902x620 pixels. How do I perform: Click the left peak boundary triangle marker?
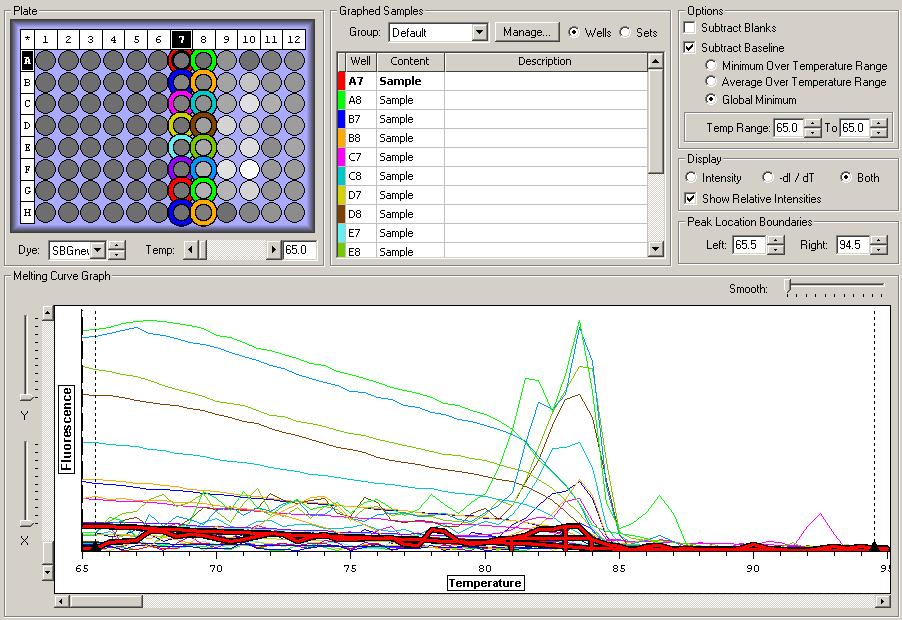pos(95,545)
